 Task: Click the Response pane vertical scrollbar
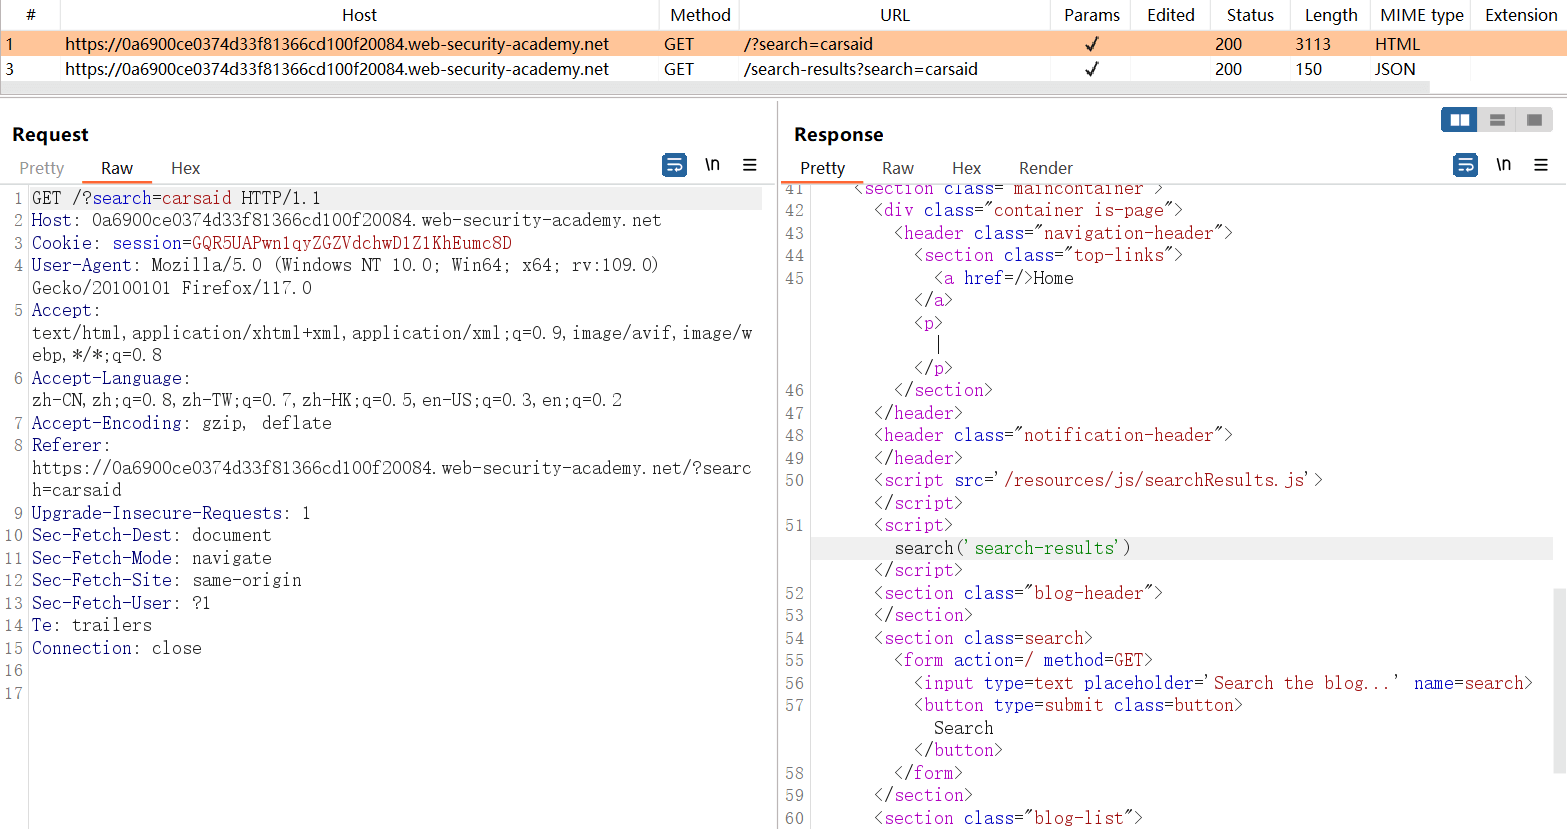click(x=1559, y=680)
